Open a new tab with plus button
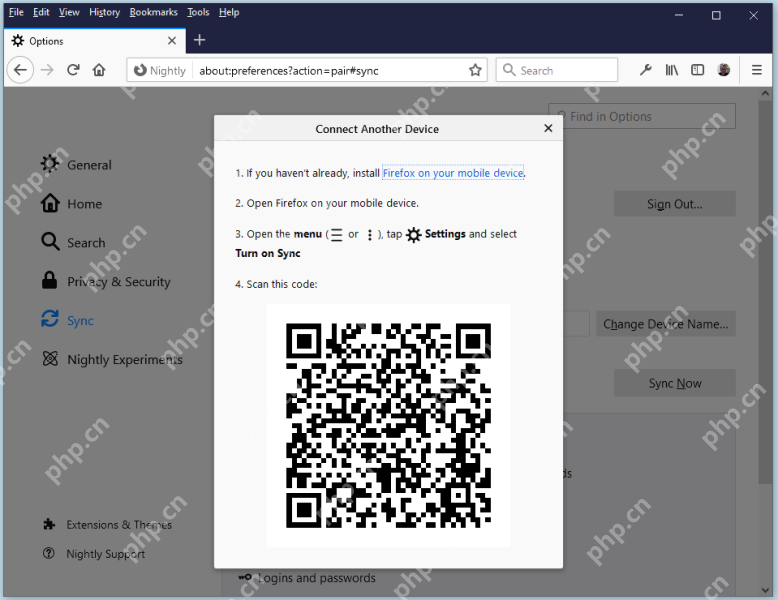Viewport: 778px width, 600px height. pyautogui.click(x=199, y=40)
